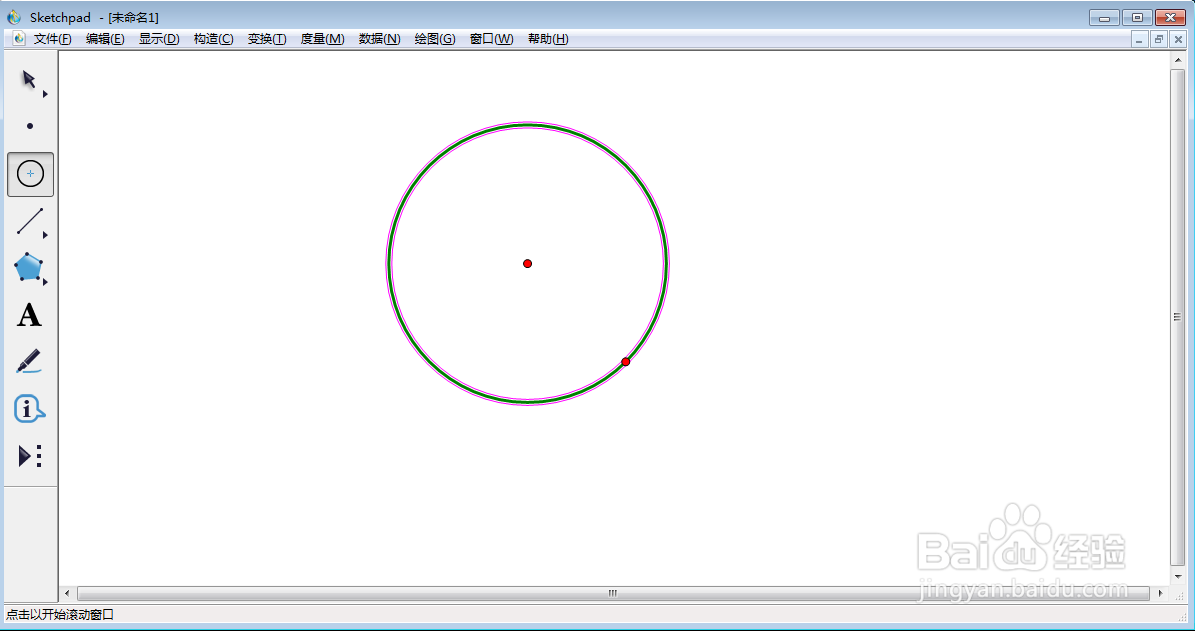This screenshot has width=1195, height=631.
Task: Close the inner document 未命名1
Action: point(1178,40)
